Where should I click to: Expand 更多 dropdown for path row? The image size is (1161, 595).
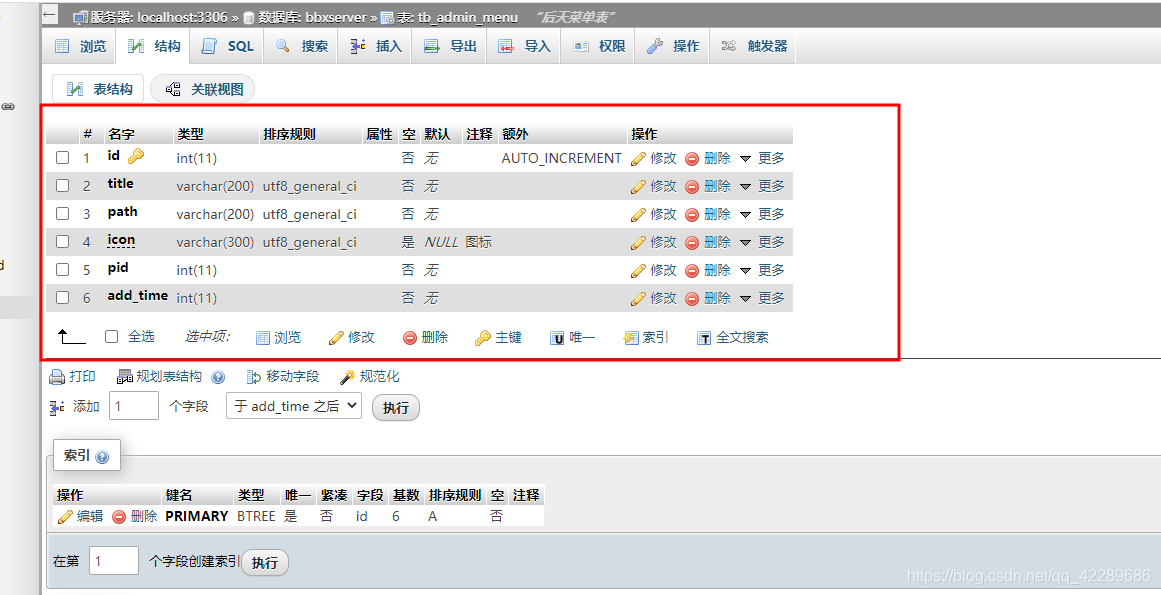pyautogui.click(x=762, y=214)
